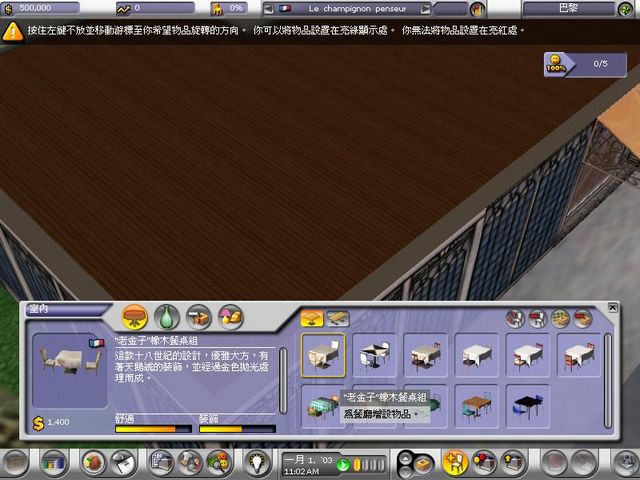Choose the black-and-white checkered table set
The width and height of the screenshot is (640, 480).
click(374, 355)
